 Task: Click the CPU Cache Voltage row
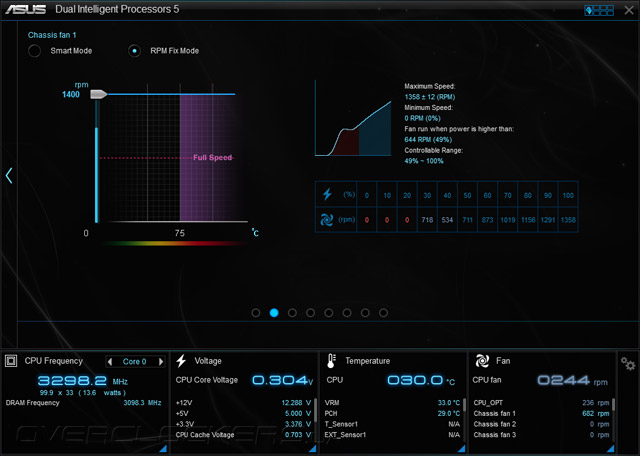(243, 435)
